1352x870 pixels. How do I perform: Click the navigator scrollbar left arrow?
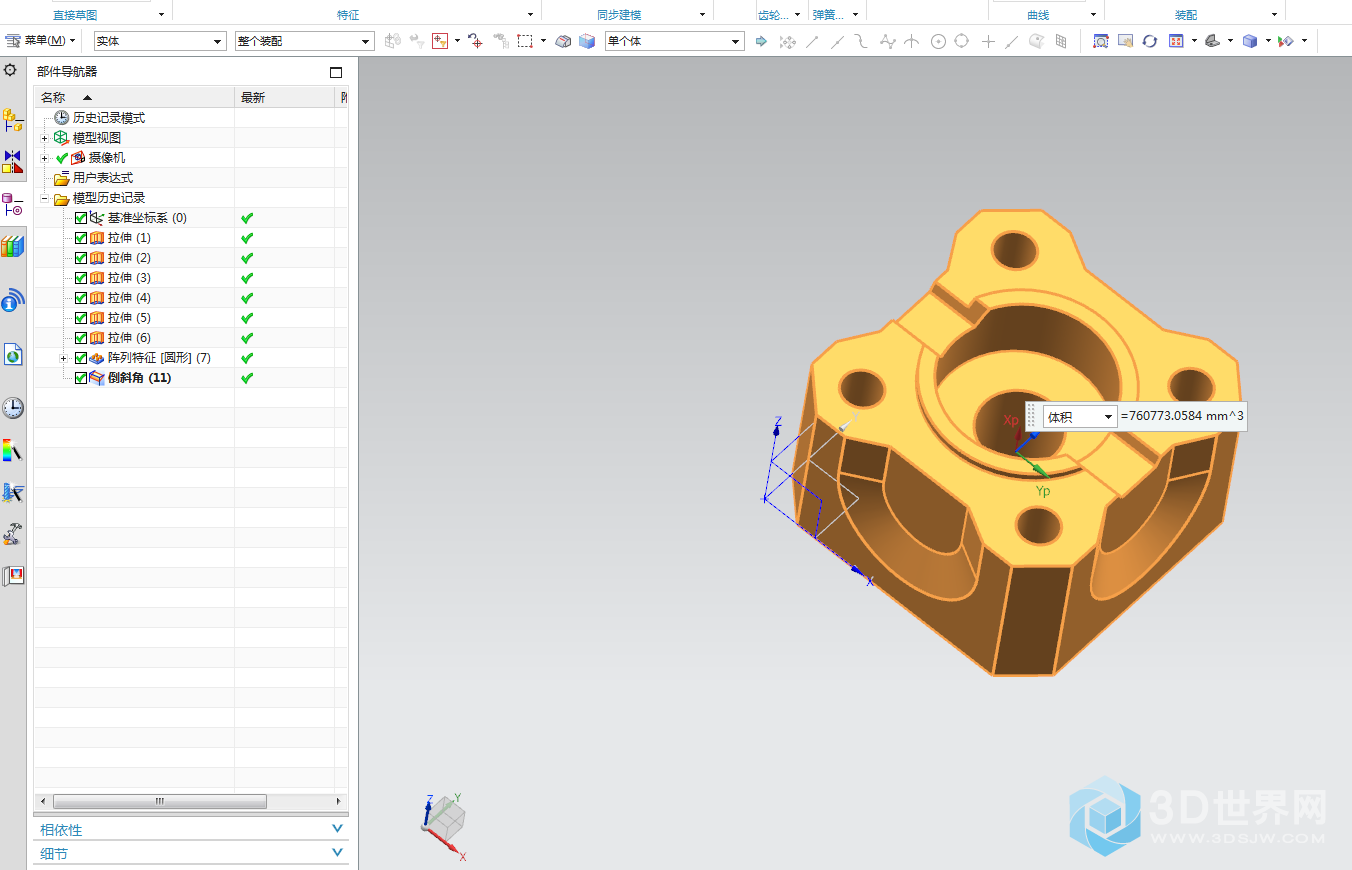tap(43, 802)
